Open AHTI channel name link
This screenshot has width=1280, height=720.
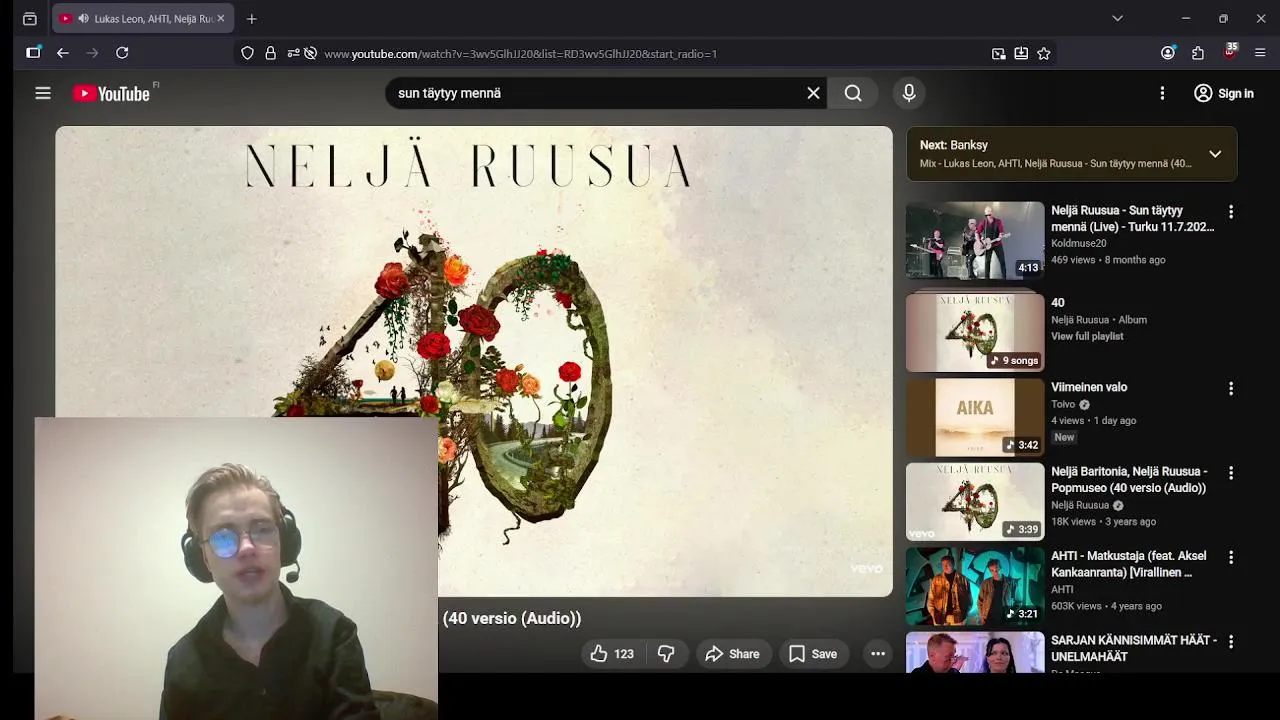pyautogui.click(x=1062, y=589)
